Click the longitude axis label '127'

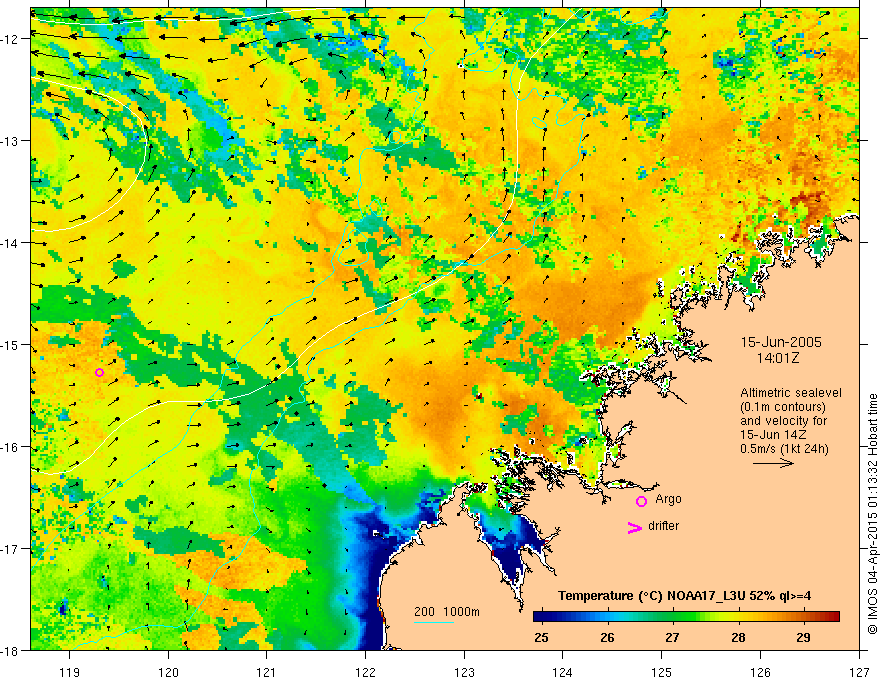(x=859, y=672)
